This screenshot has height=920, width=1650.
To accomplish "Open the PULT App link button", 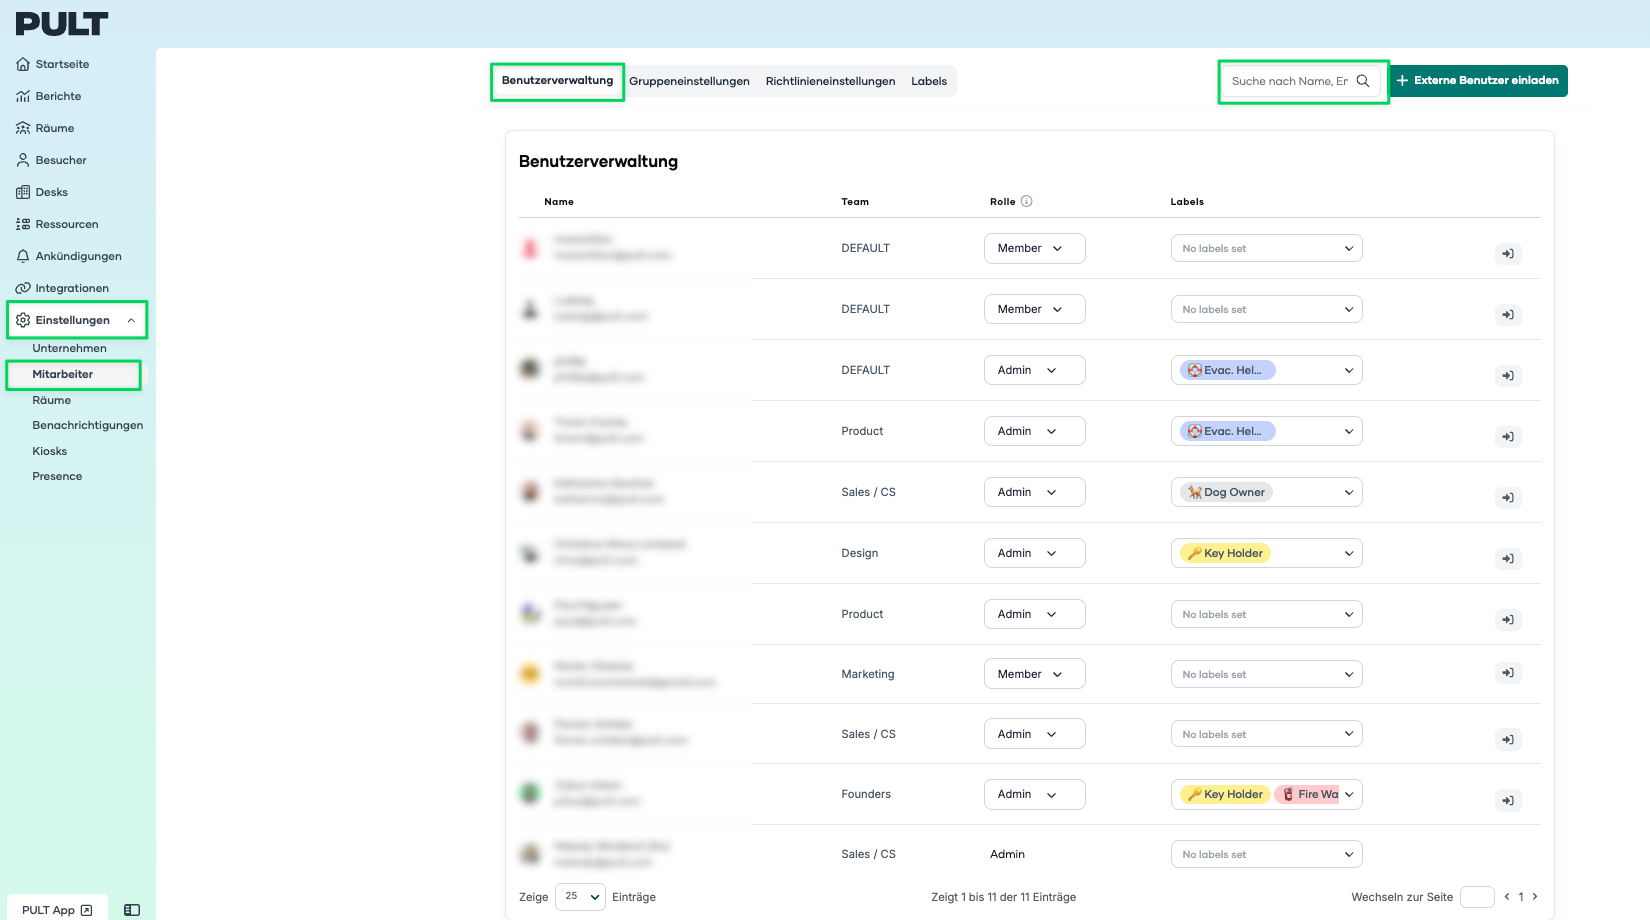I will [x=57, y=909].
